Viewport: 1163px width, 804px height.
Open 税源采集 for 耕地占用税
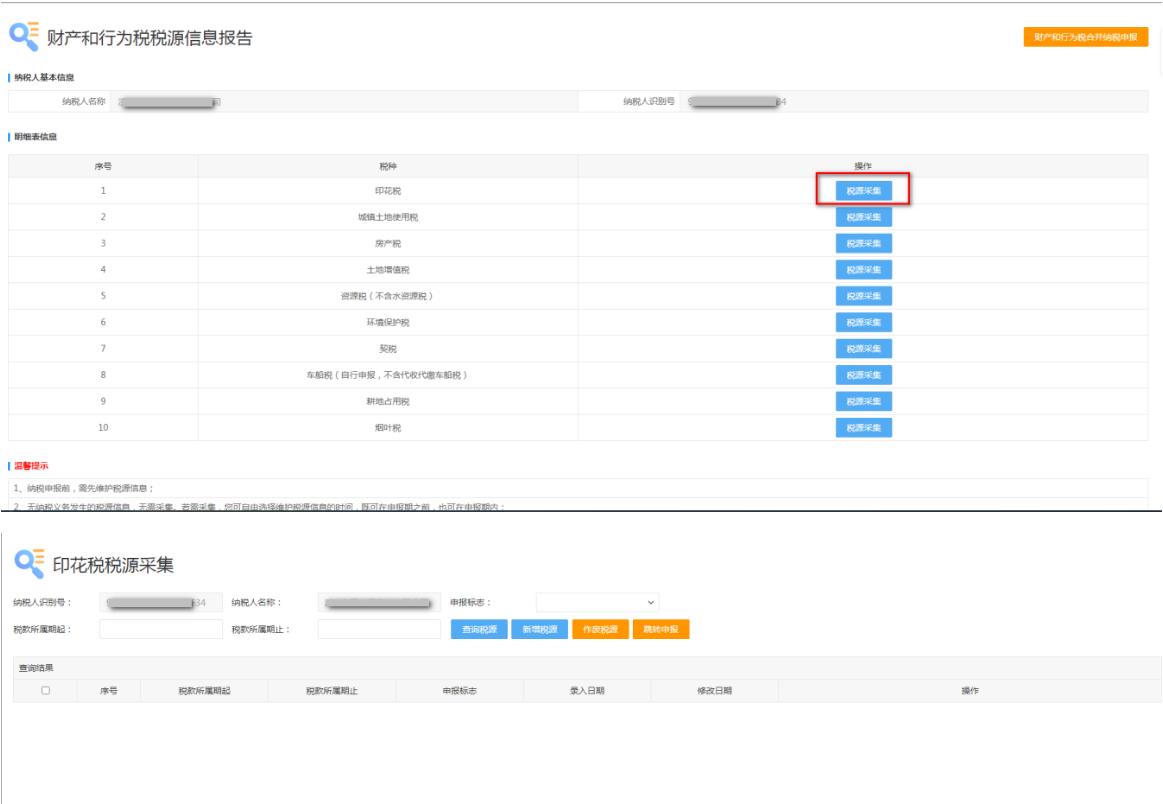[863, 401]
